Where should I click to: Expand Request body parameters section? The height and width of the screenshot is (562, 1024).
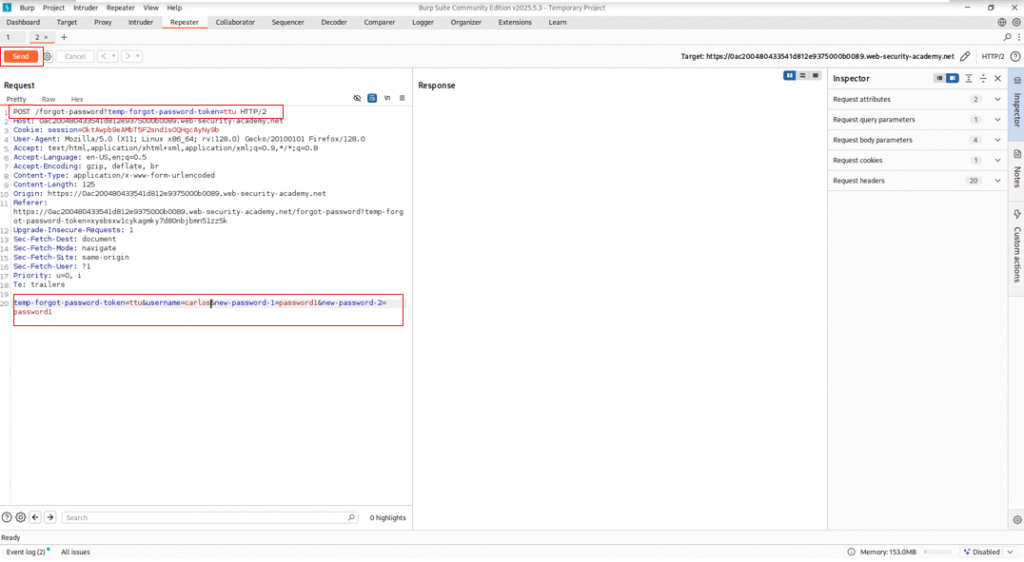coord(918,140)
